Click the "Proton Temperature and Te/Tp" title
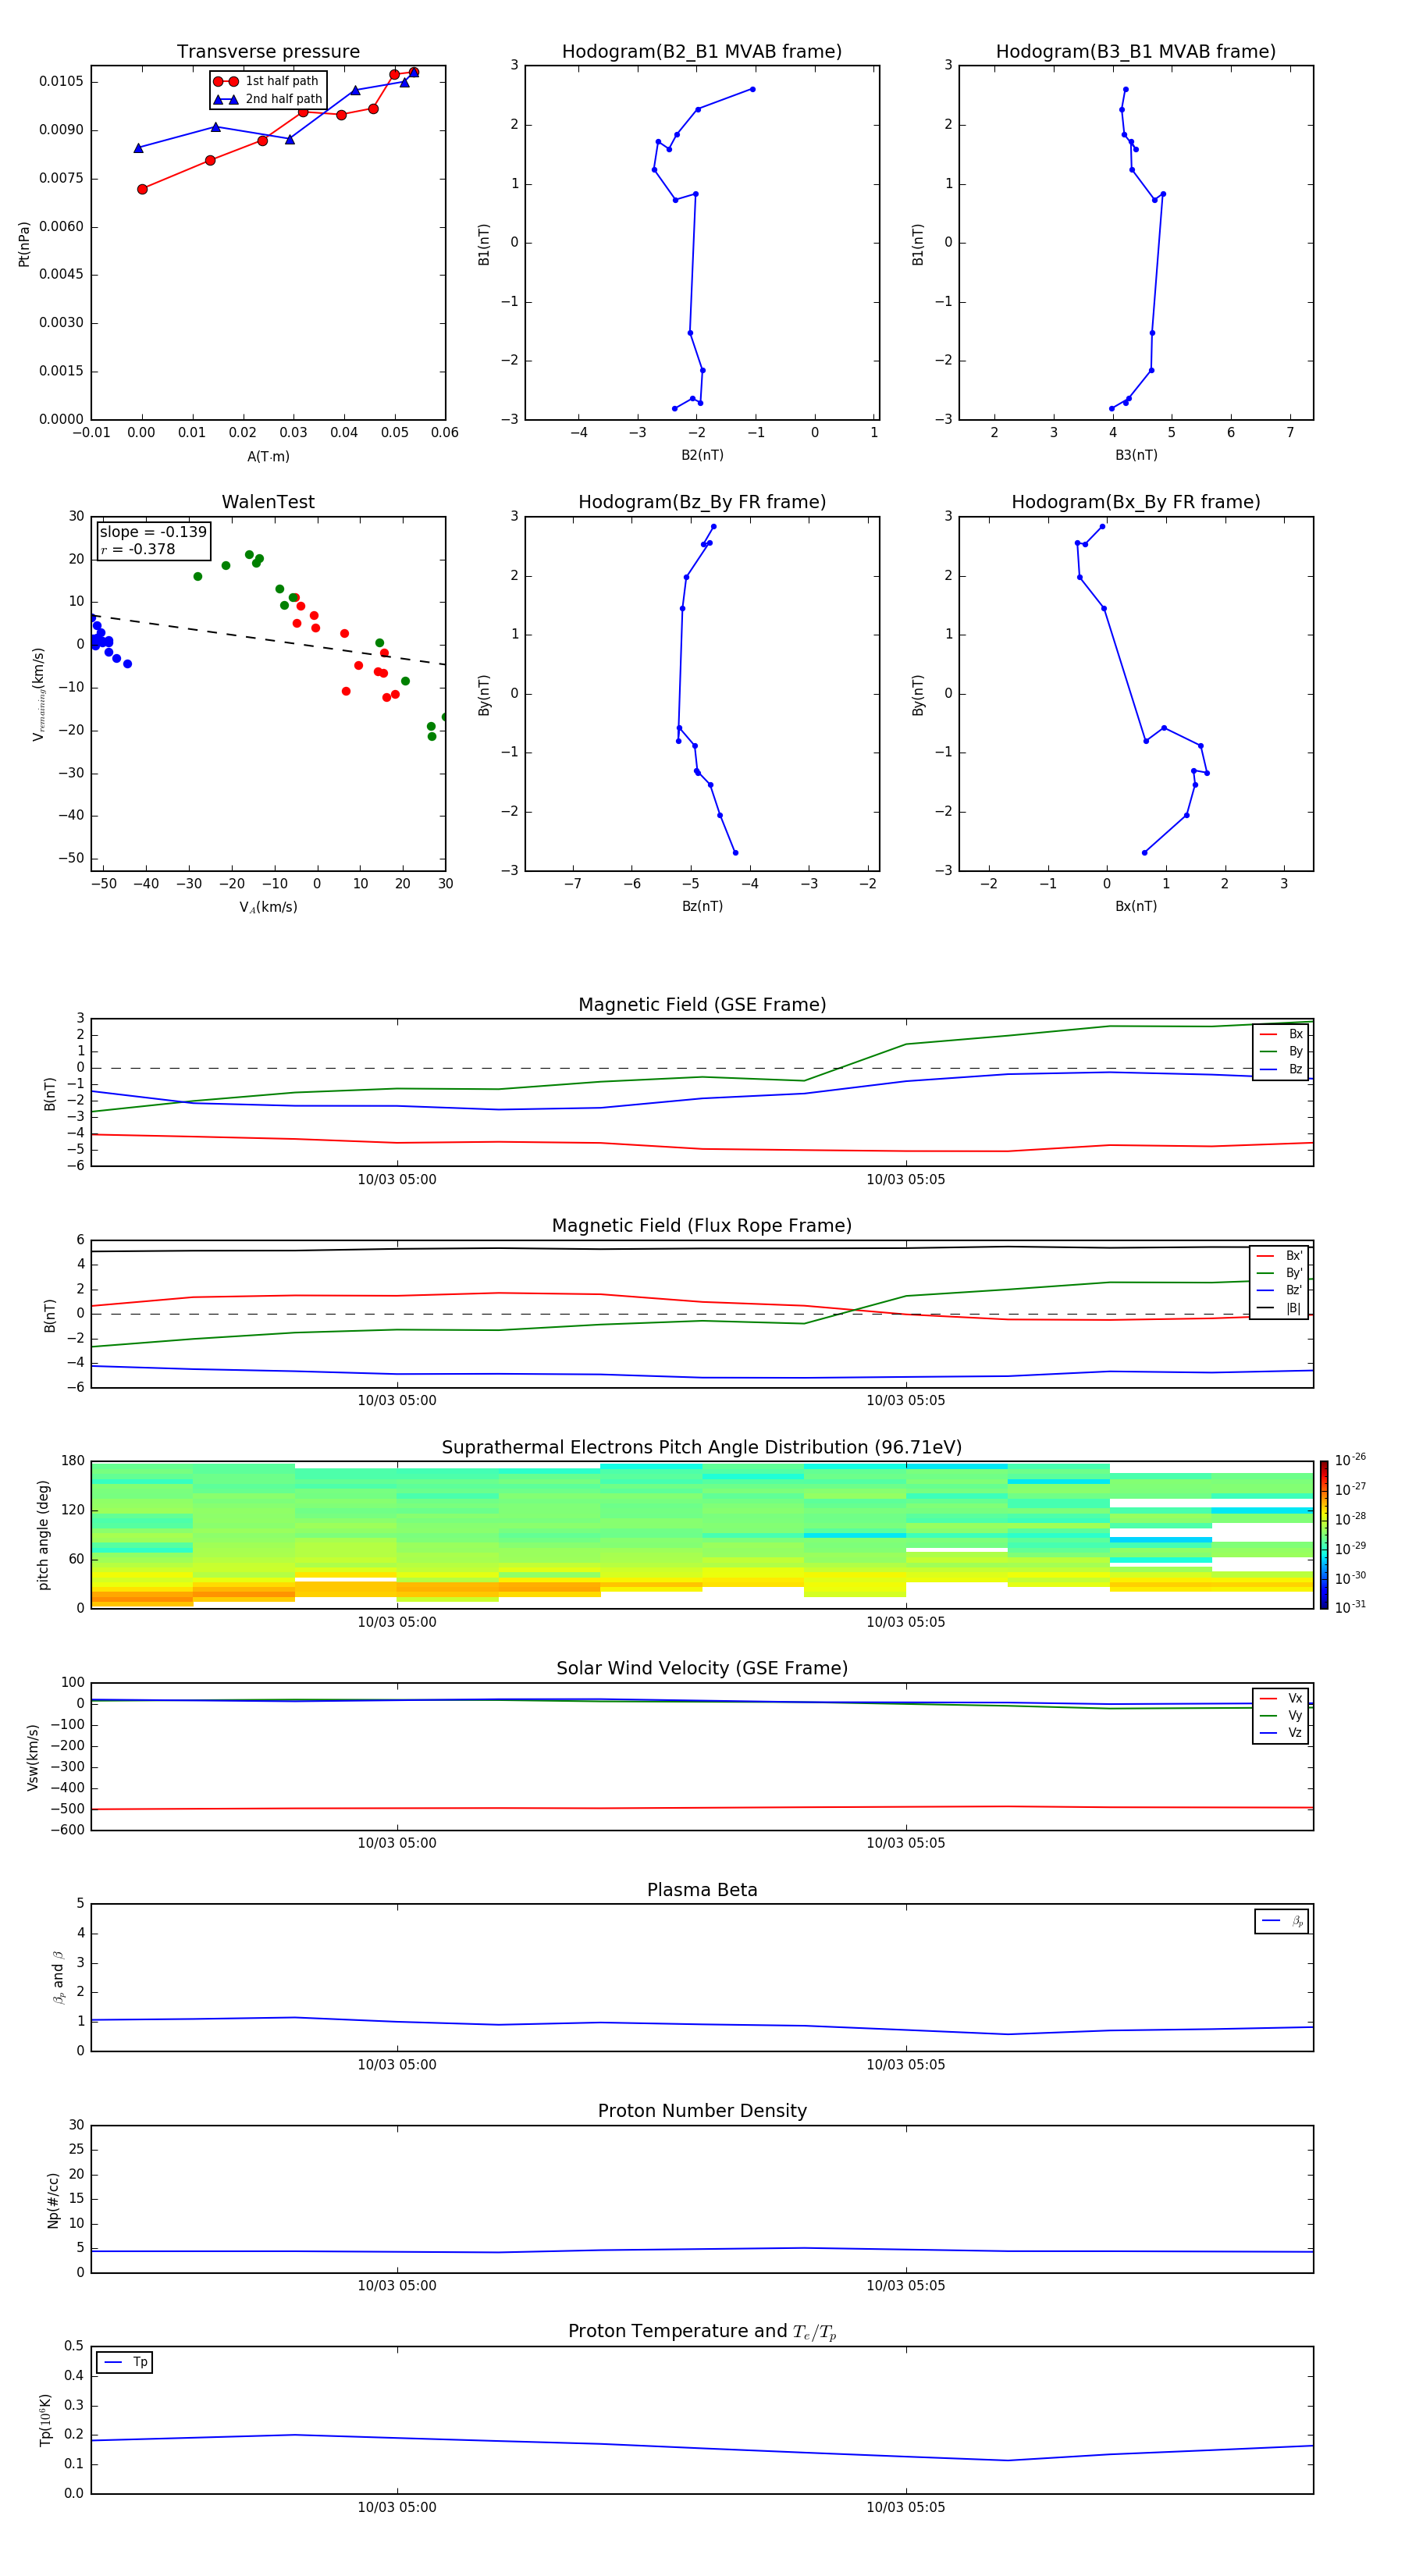The height and width of the screenshot is (2576, 1405). coord(702,2332)
